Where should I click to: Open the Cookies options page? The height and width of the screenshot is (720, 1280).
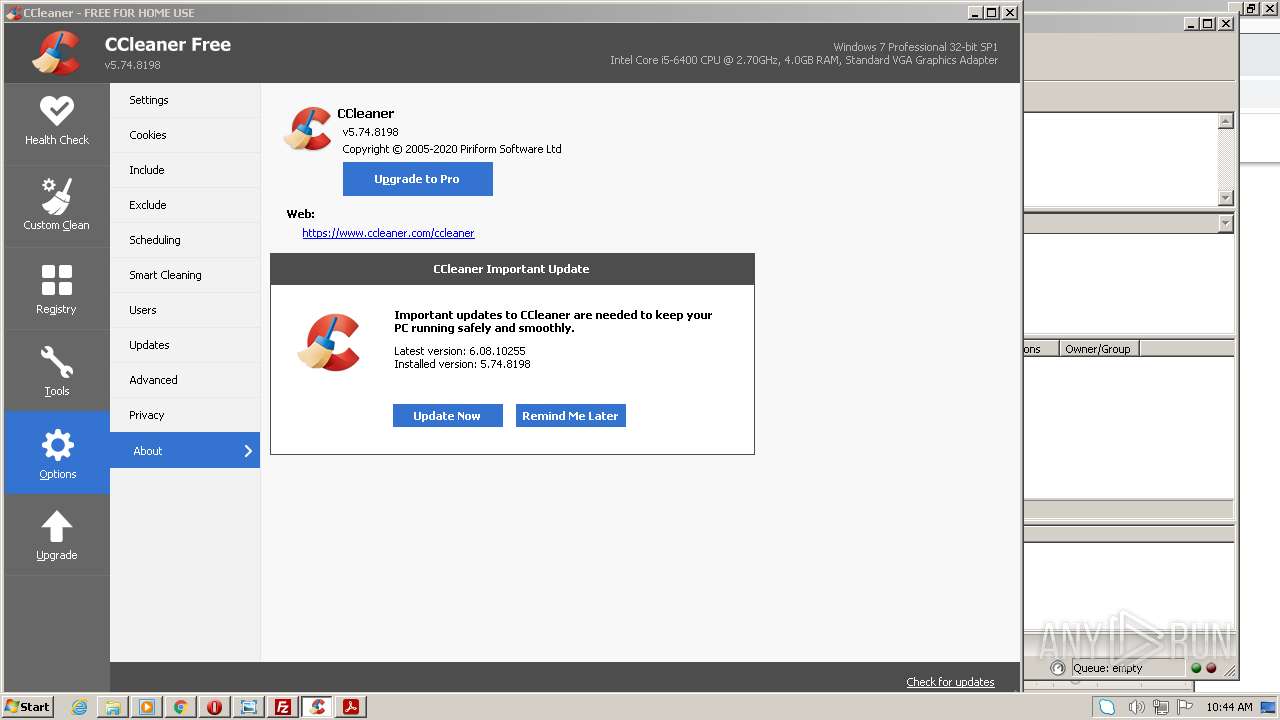[185, 135]
